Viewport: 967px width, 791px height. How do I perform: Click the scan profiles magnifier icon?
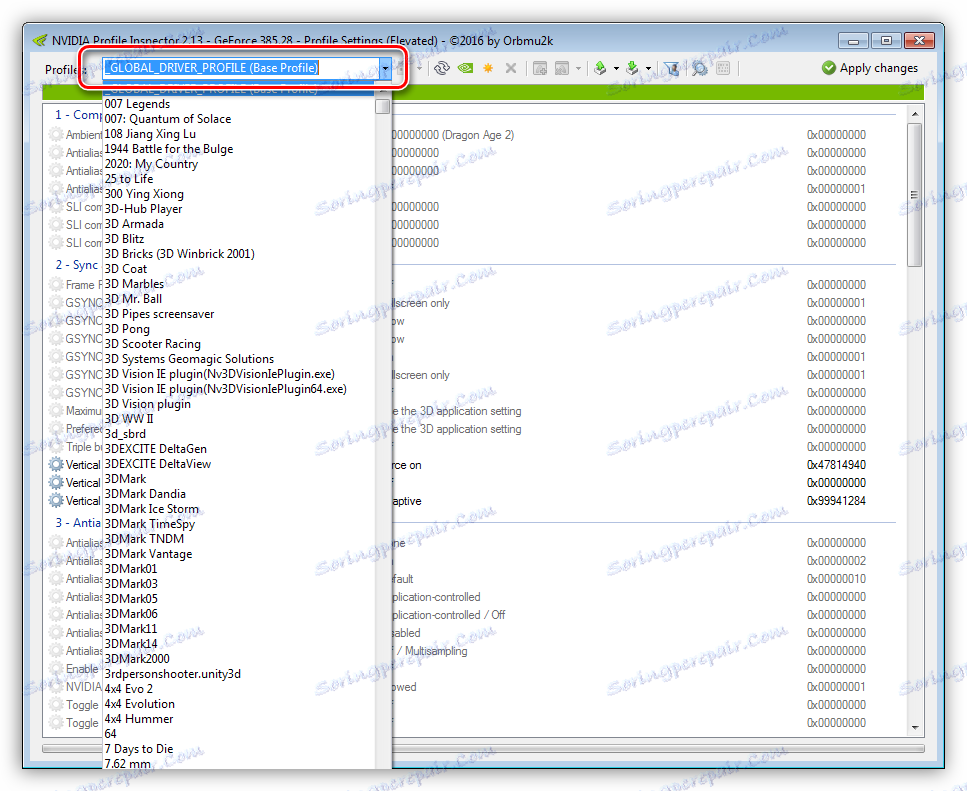[699, 68]
